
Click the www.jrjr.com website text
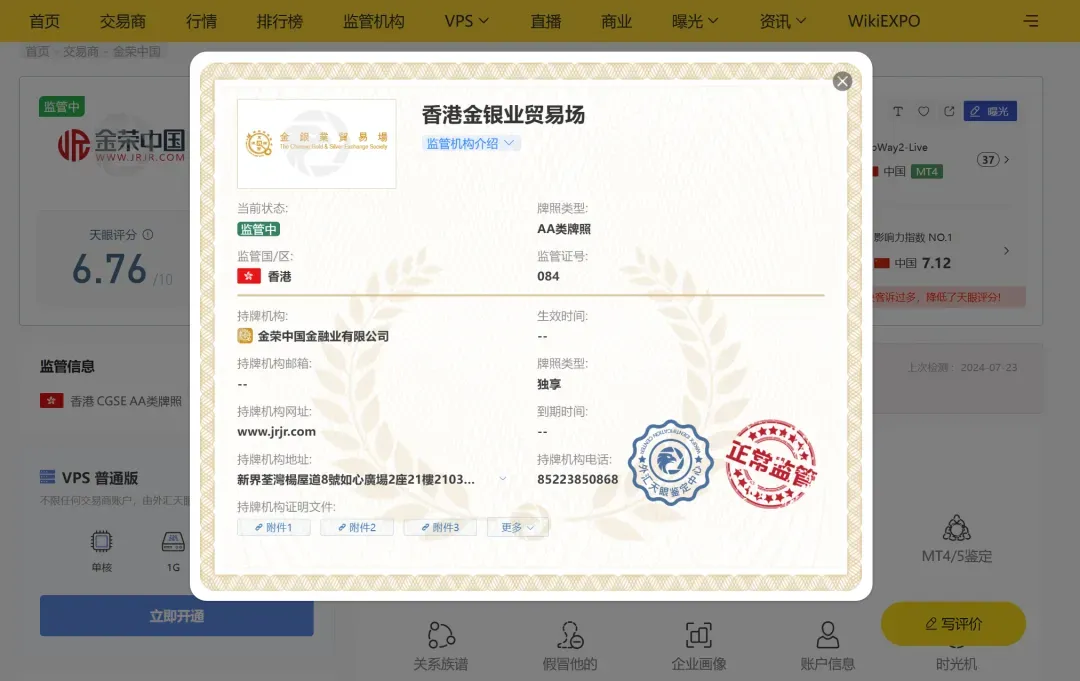tap(276, 432)
